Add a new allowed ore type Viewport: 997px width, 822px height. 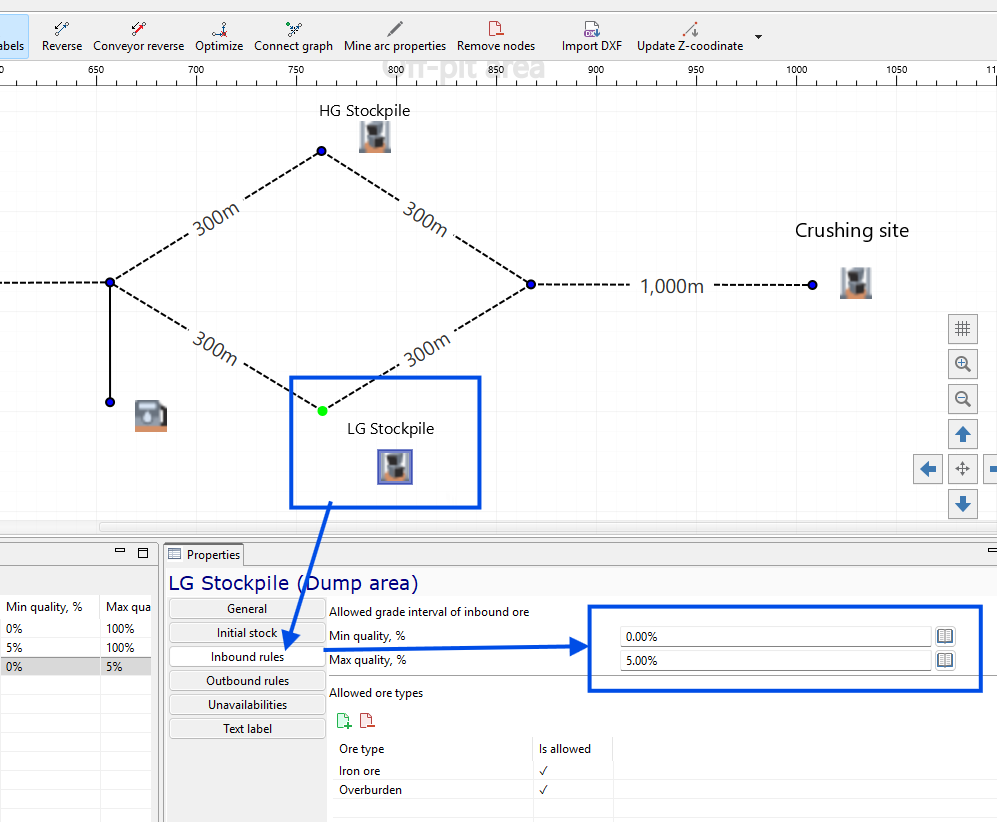pyautogui.click(x=344, y=721)
